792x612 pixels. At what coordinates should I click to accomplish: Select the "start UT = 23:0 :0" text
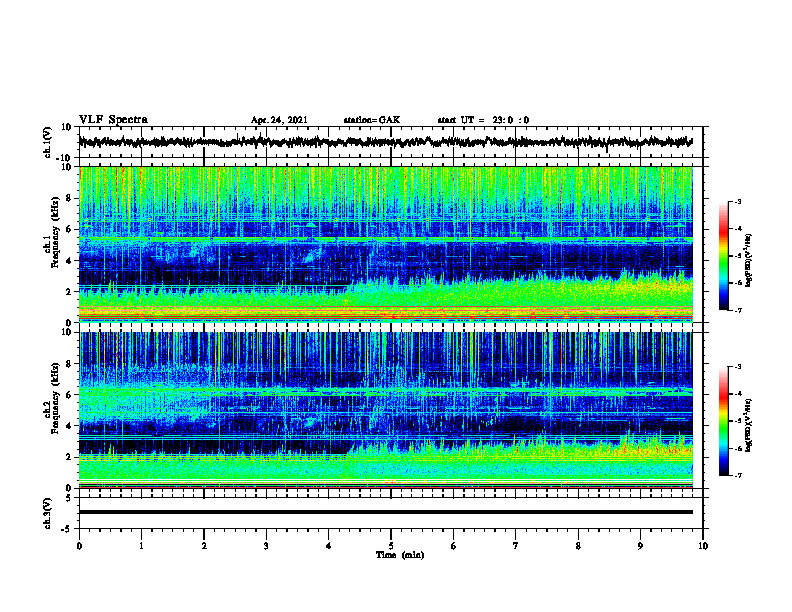point(483,120)
